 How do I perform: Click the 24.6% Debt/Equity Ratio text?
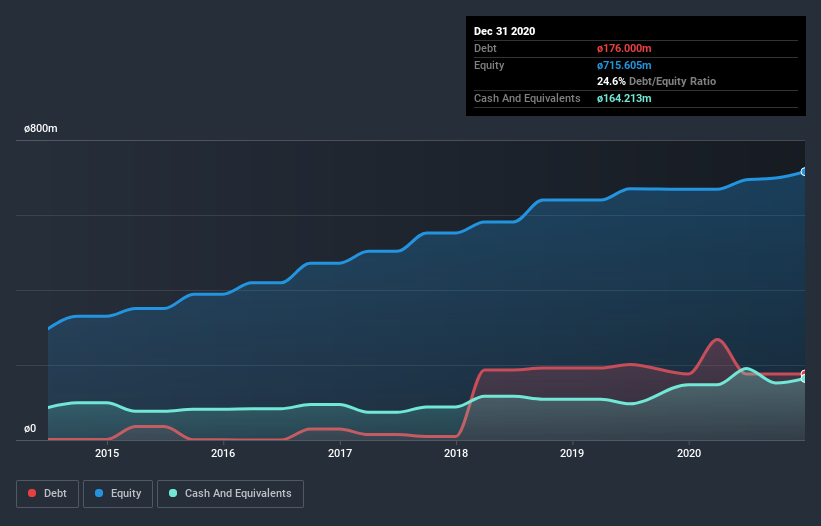(x=656, y=81)
